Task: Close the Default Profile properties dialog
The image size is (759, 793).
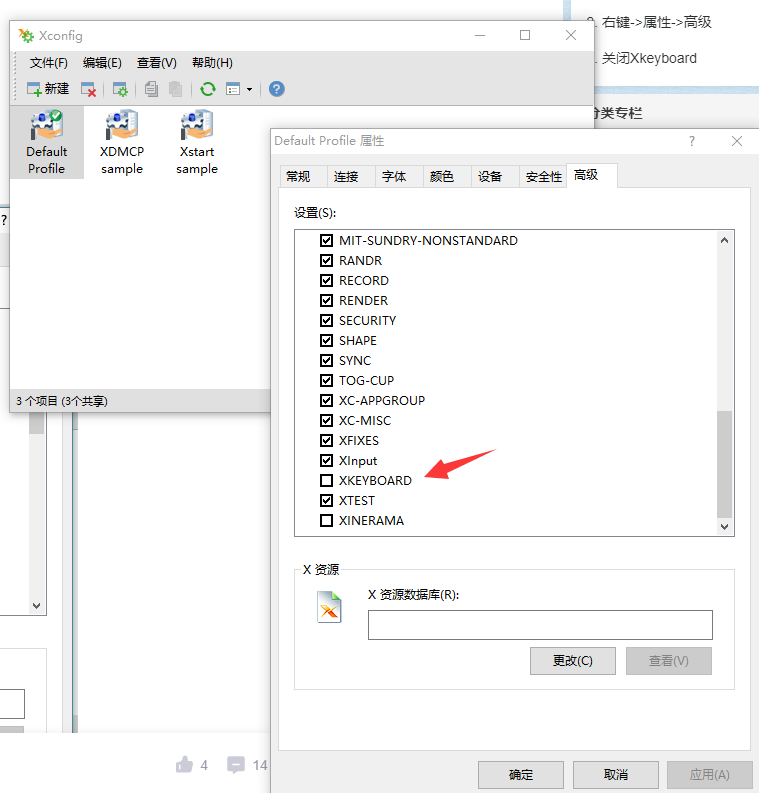Action: pyautogui.click(x=737, y=141)
